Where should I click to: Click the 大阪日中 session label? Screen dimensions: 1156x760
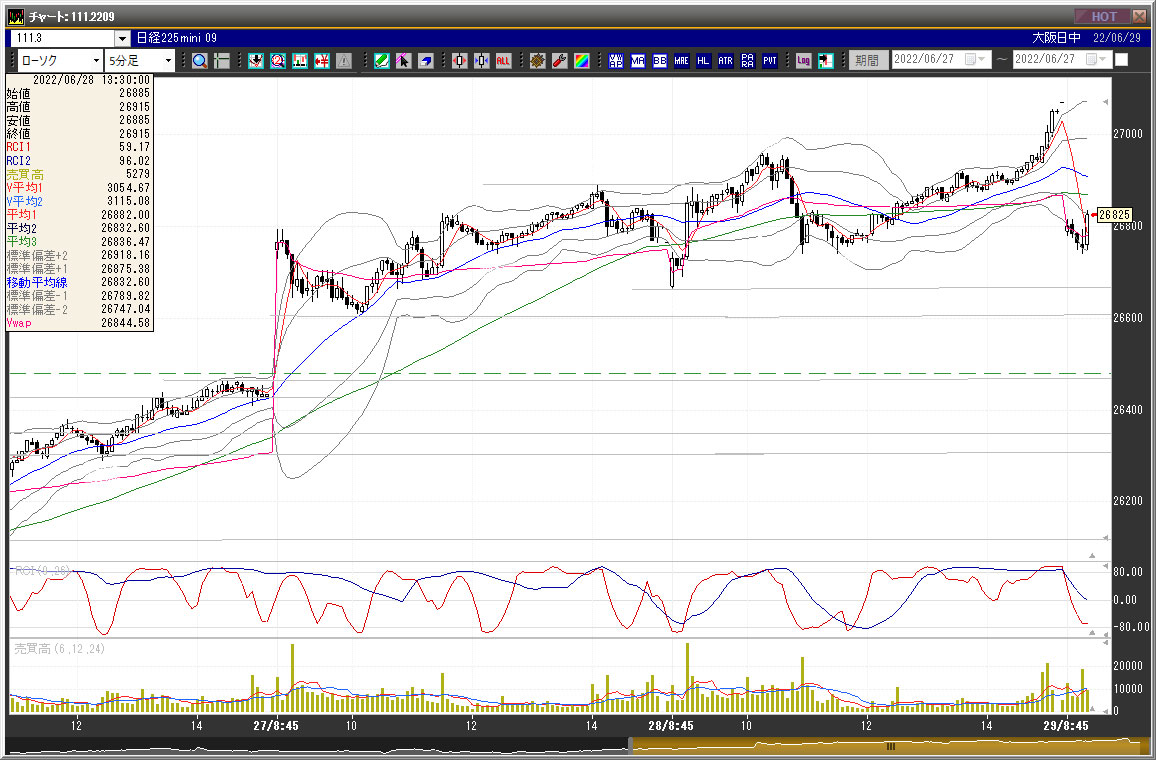coord(1056,38)
